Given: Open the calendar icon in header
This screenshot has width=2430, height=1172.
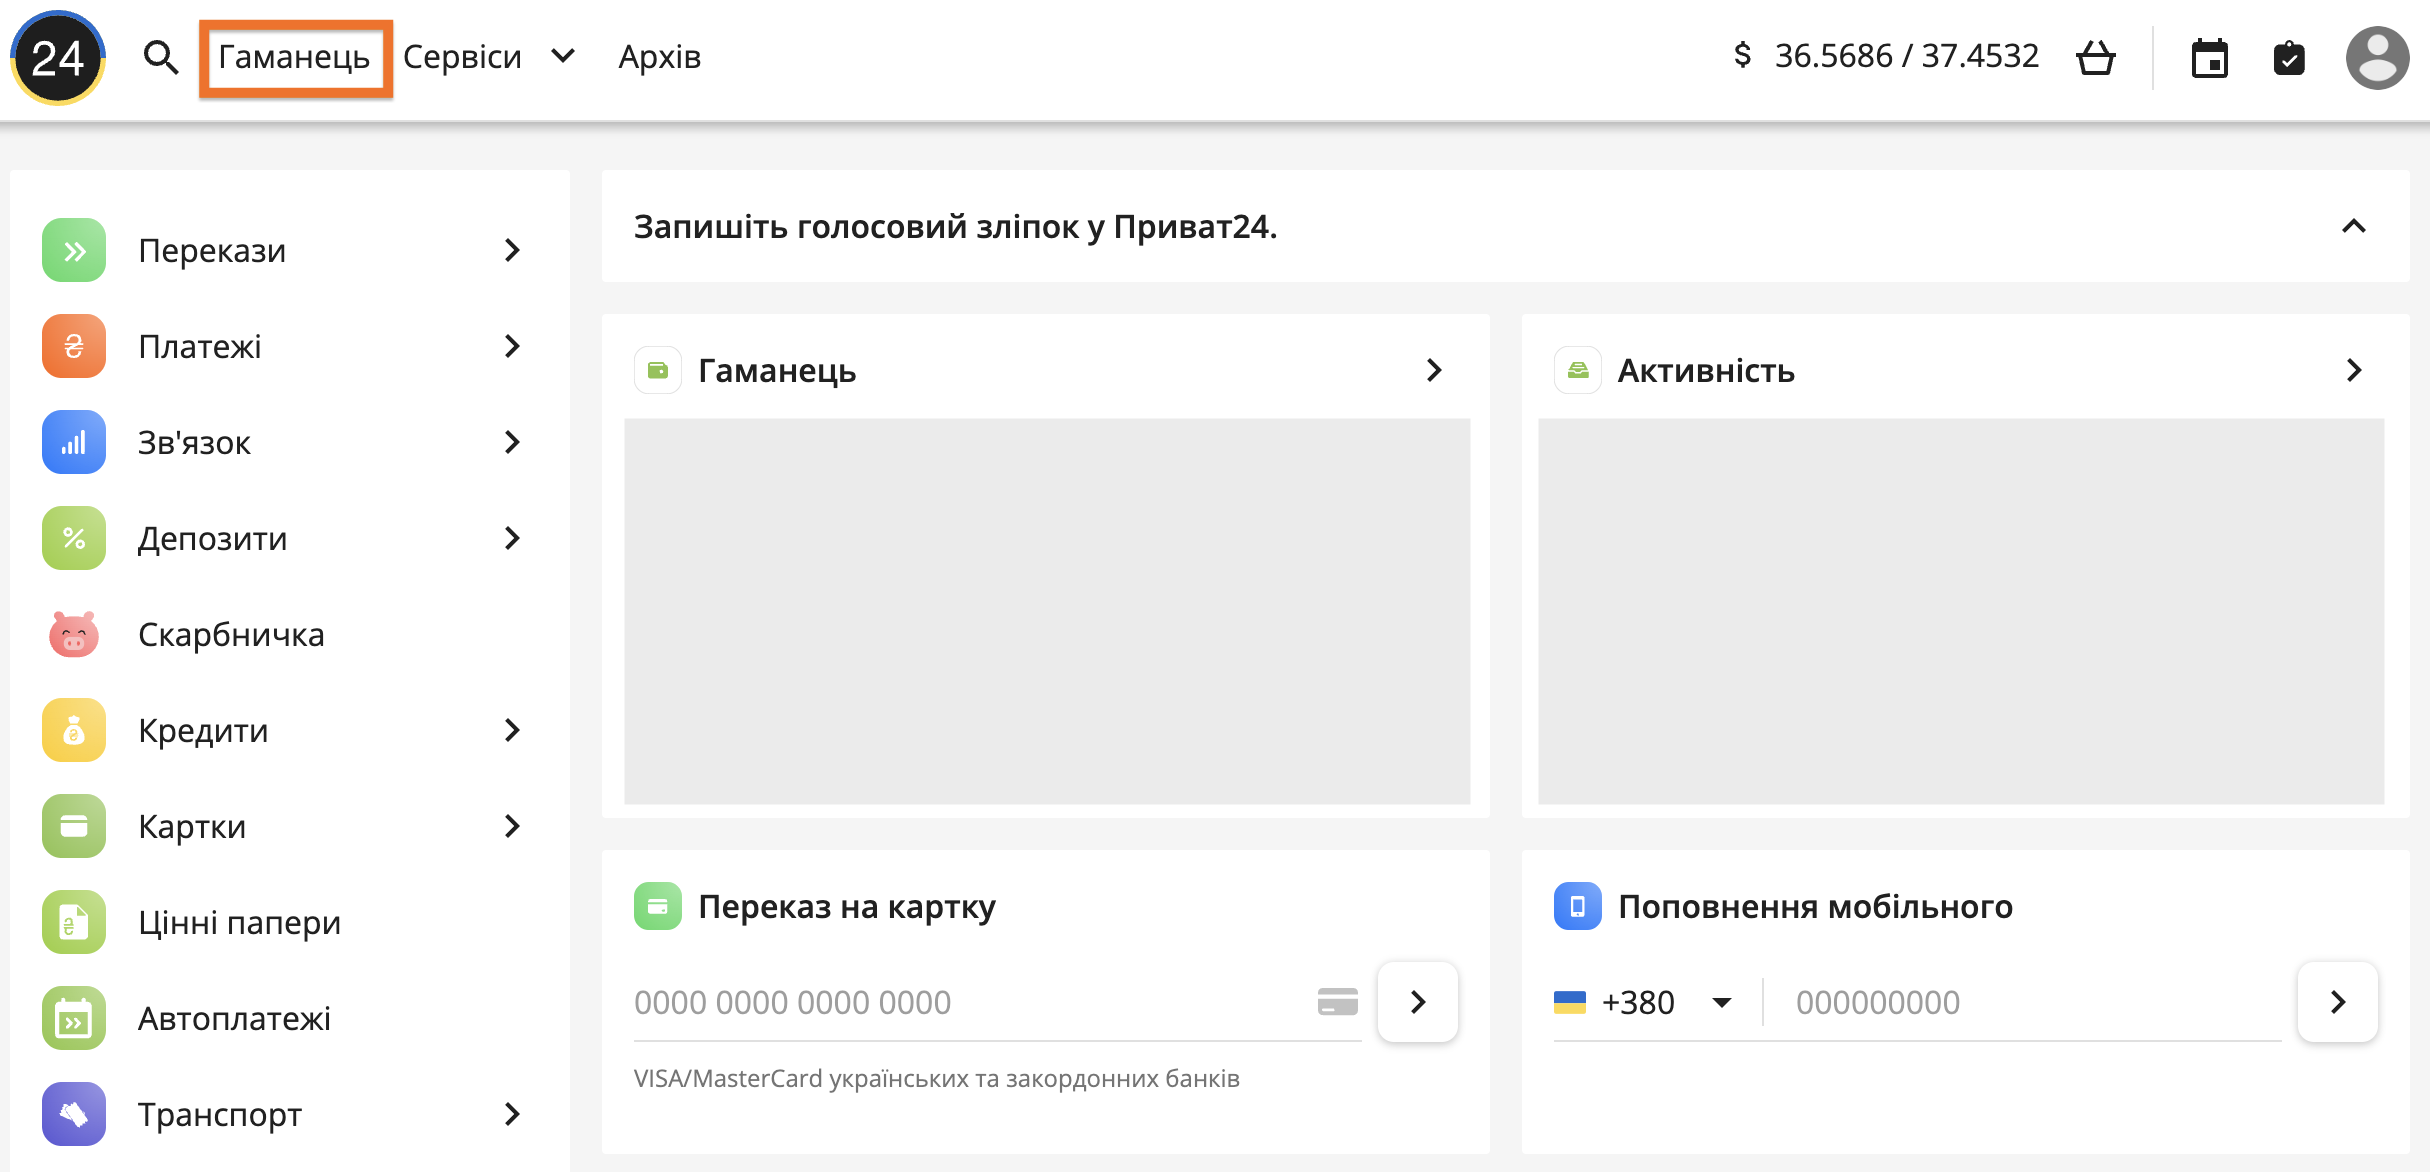Looking at the screenshot, I should 2209,58.
